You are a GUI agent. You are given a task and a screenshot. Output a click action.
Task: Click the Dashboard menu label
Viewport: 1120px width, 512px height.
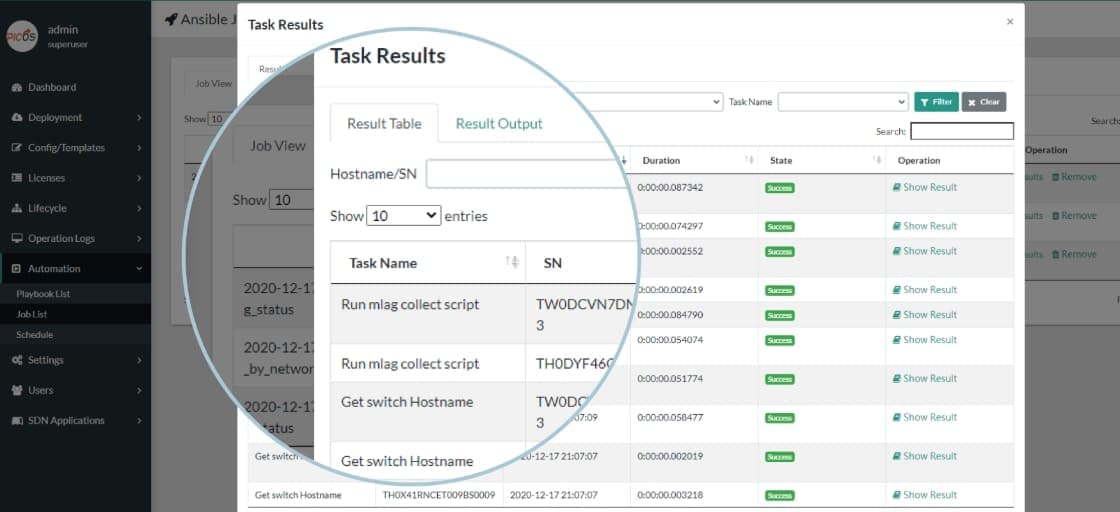point(52,87)
